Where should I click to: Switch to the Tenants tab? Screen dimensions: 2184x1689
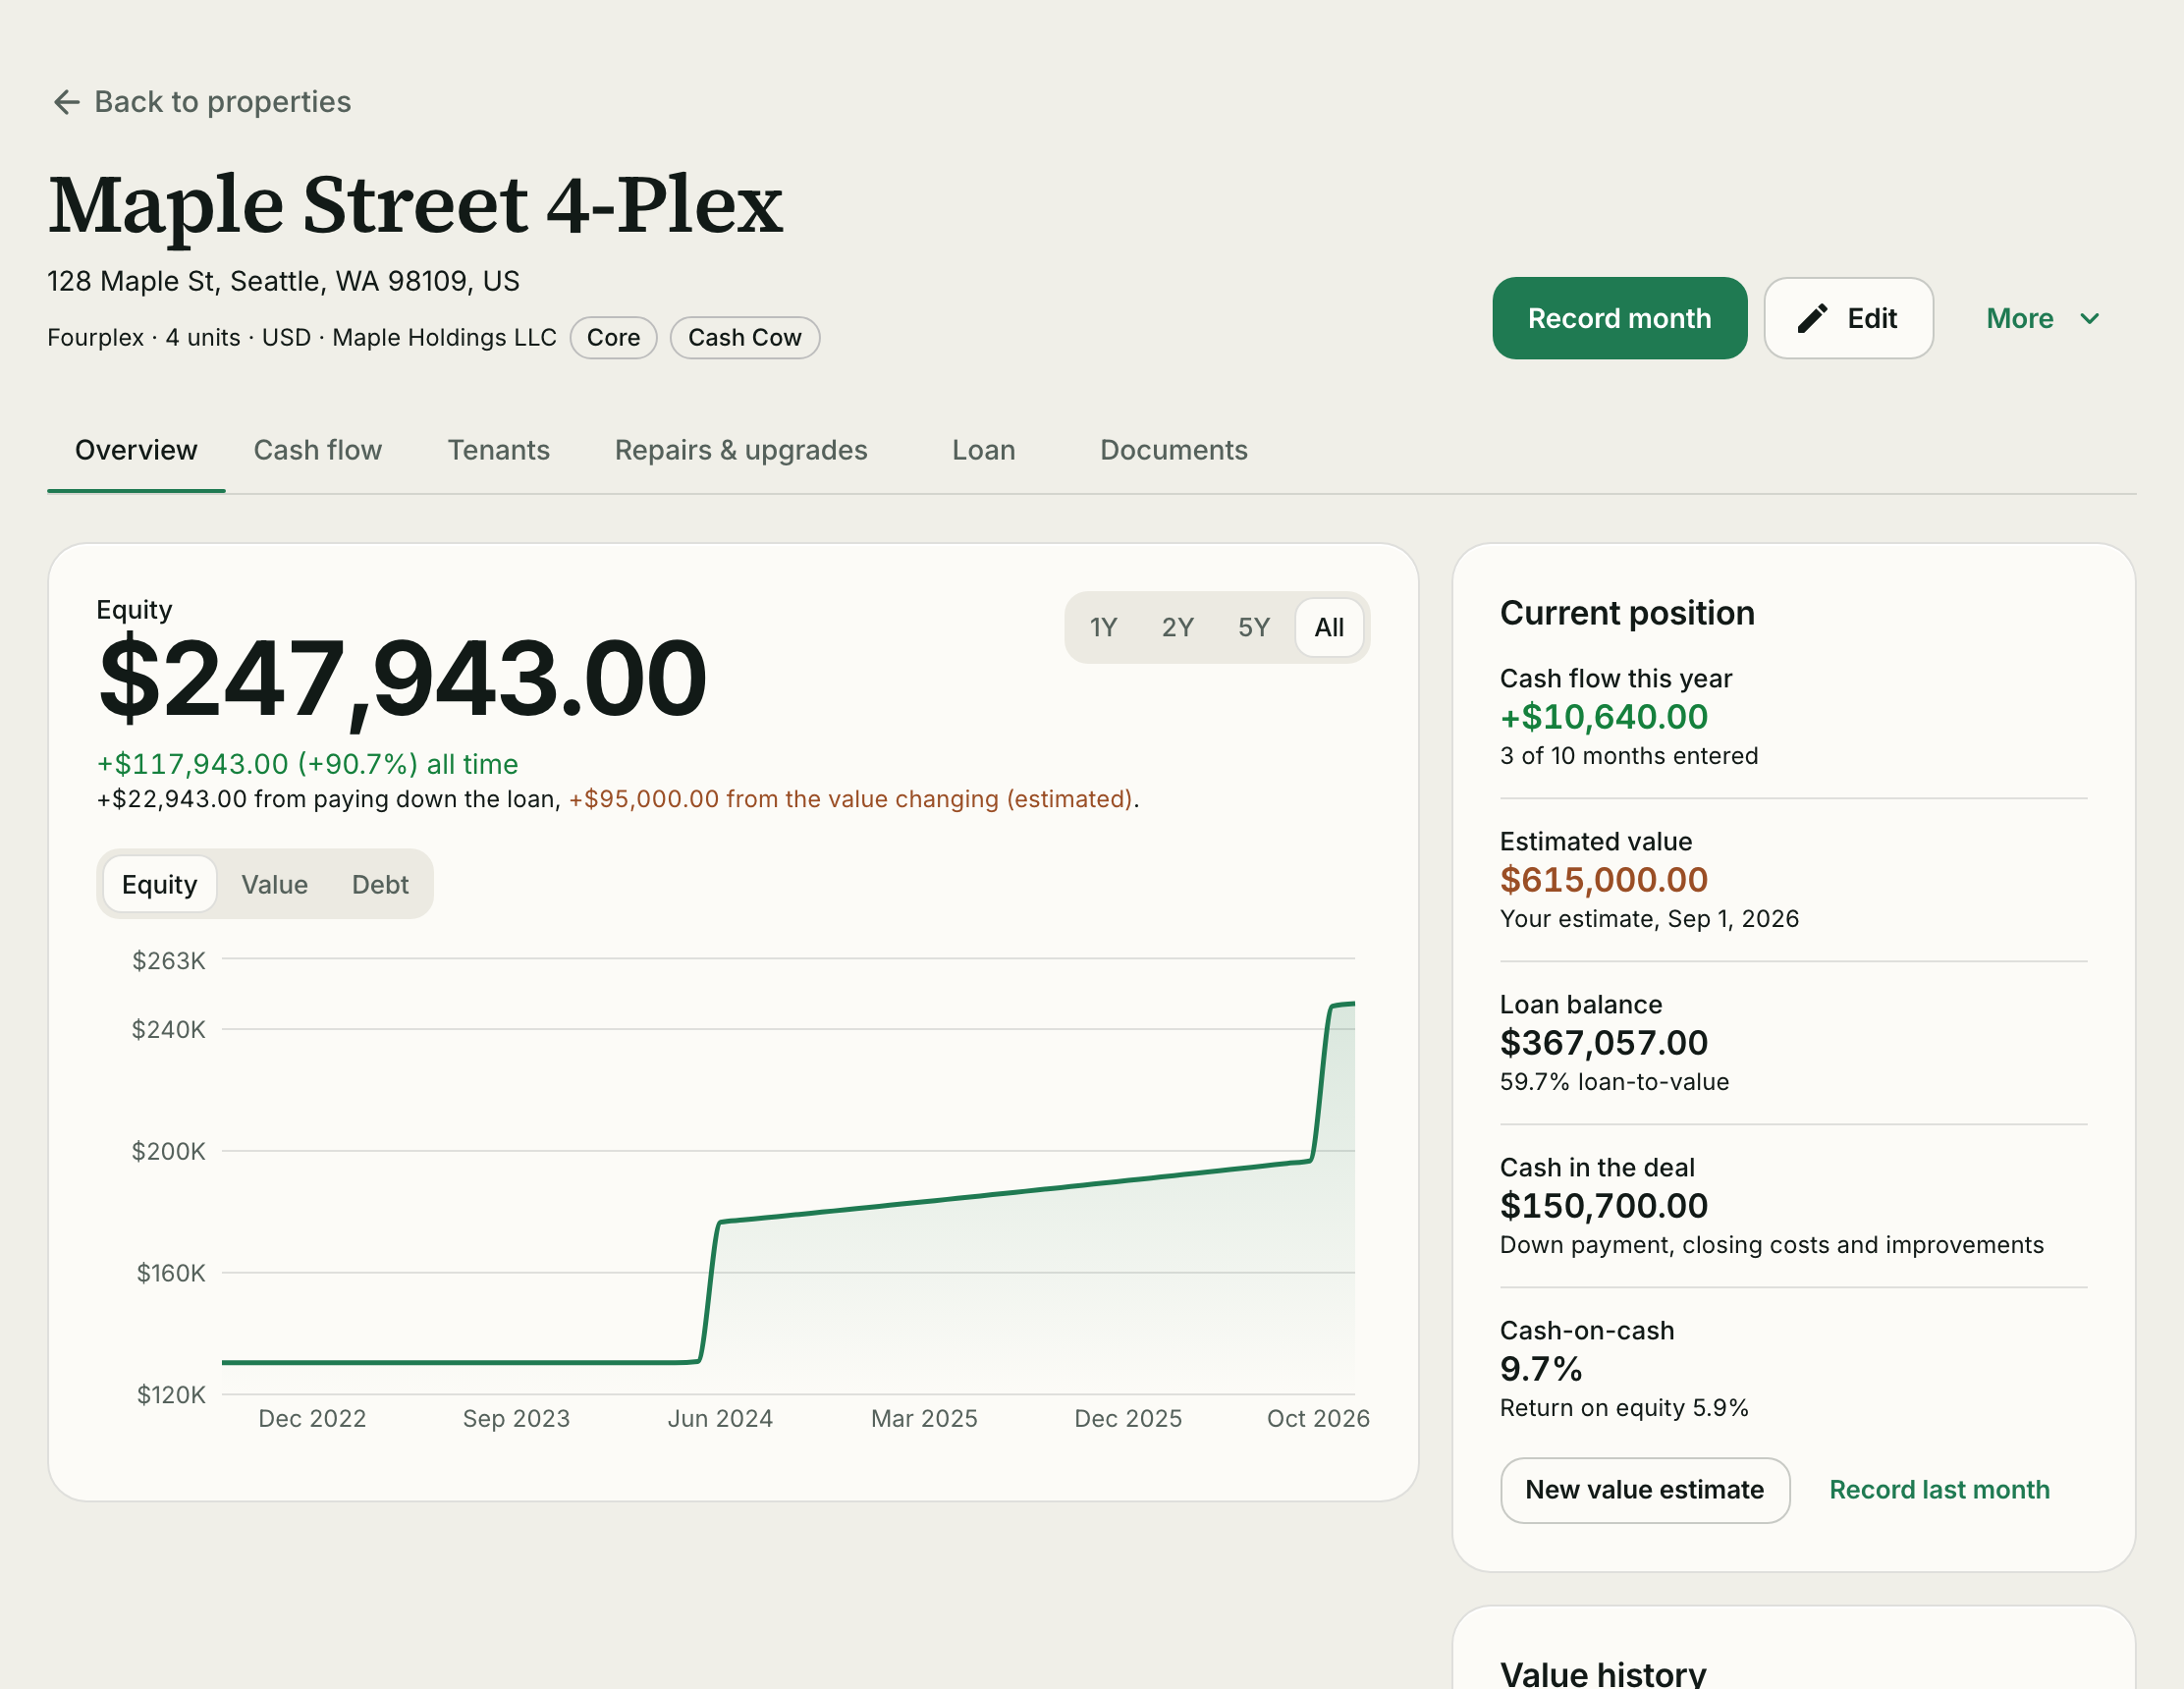[x=498, y=450]
